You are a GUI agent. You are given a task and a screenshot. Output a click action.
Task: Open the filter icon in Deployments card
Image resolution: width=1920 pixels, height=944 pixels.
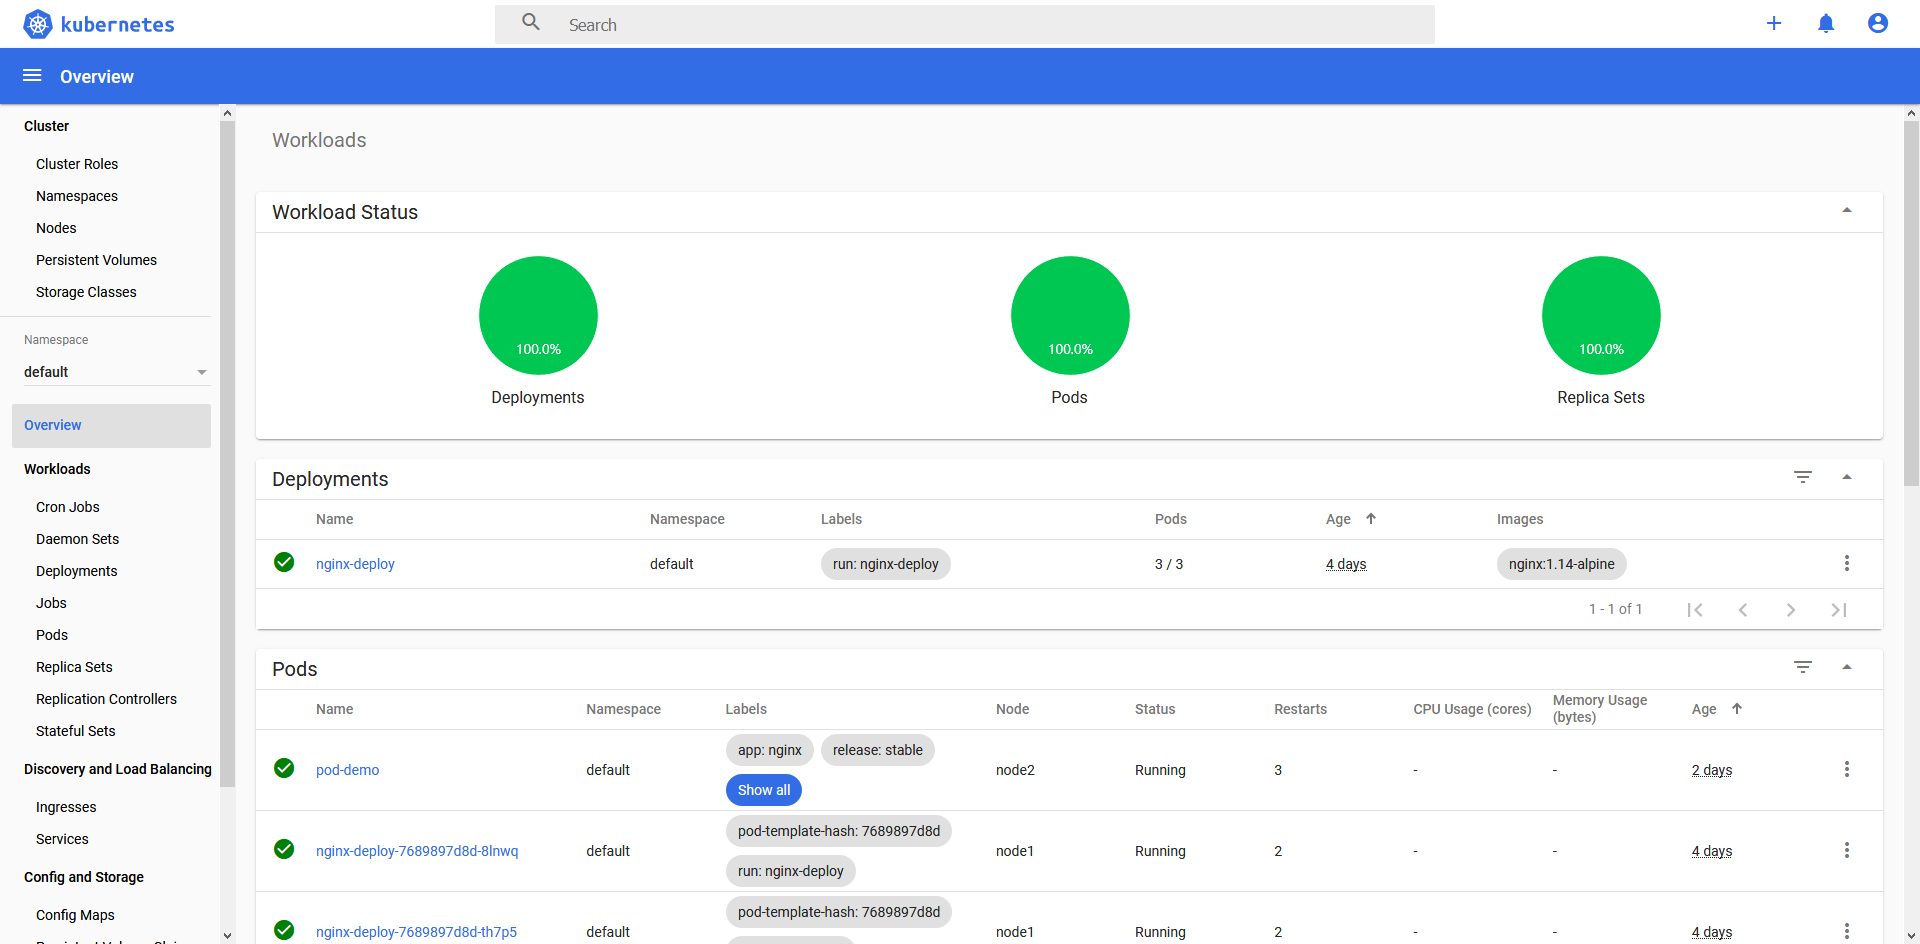1803,477
